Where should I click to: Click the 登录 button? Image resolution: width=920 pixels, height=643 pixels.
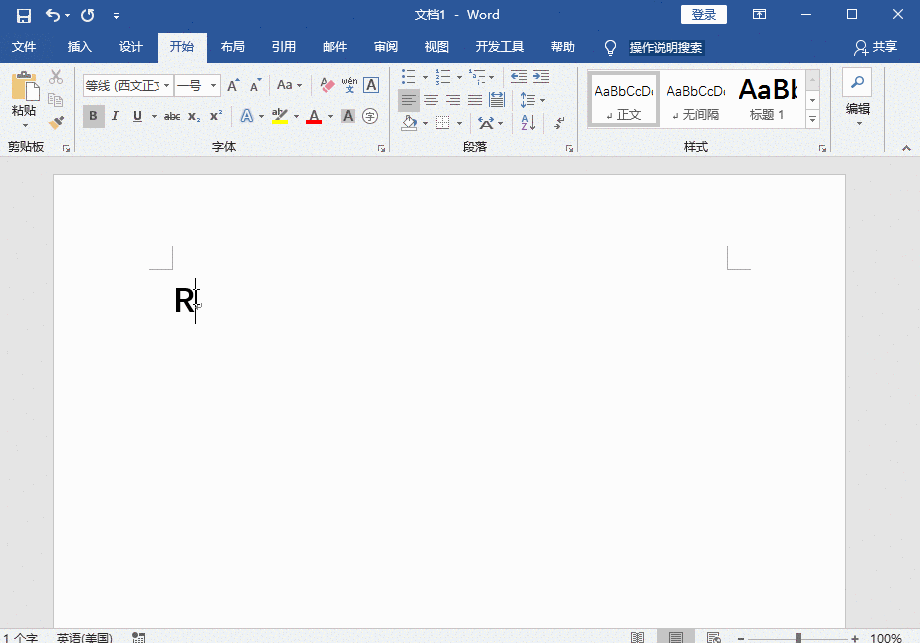tap(703, 14)
